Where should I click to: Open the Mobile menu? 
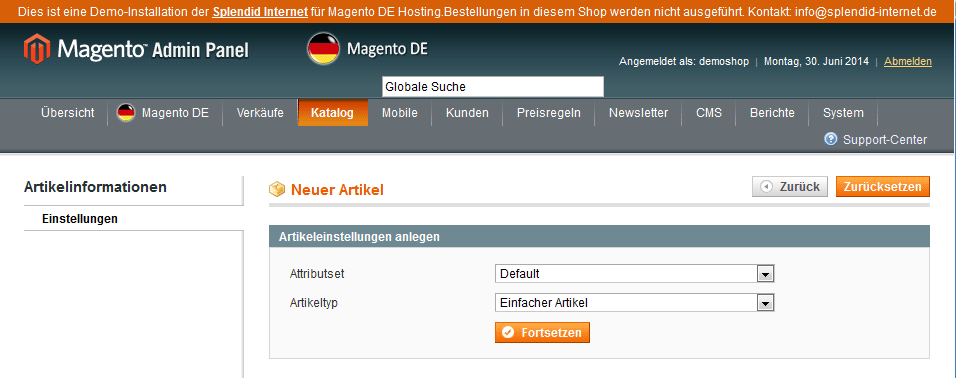tap(399, 113)
